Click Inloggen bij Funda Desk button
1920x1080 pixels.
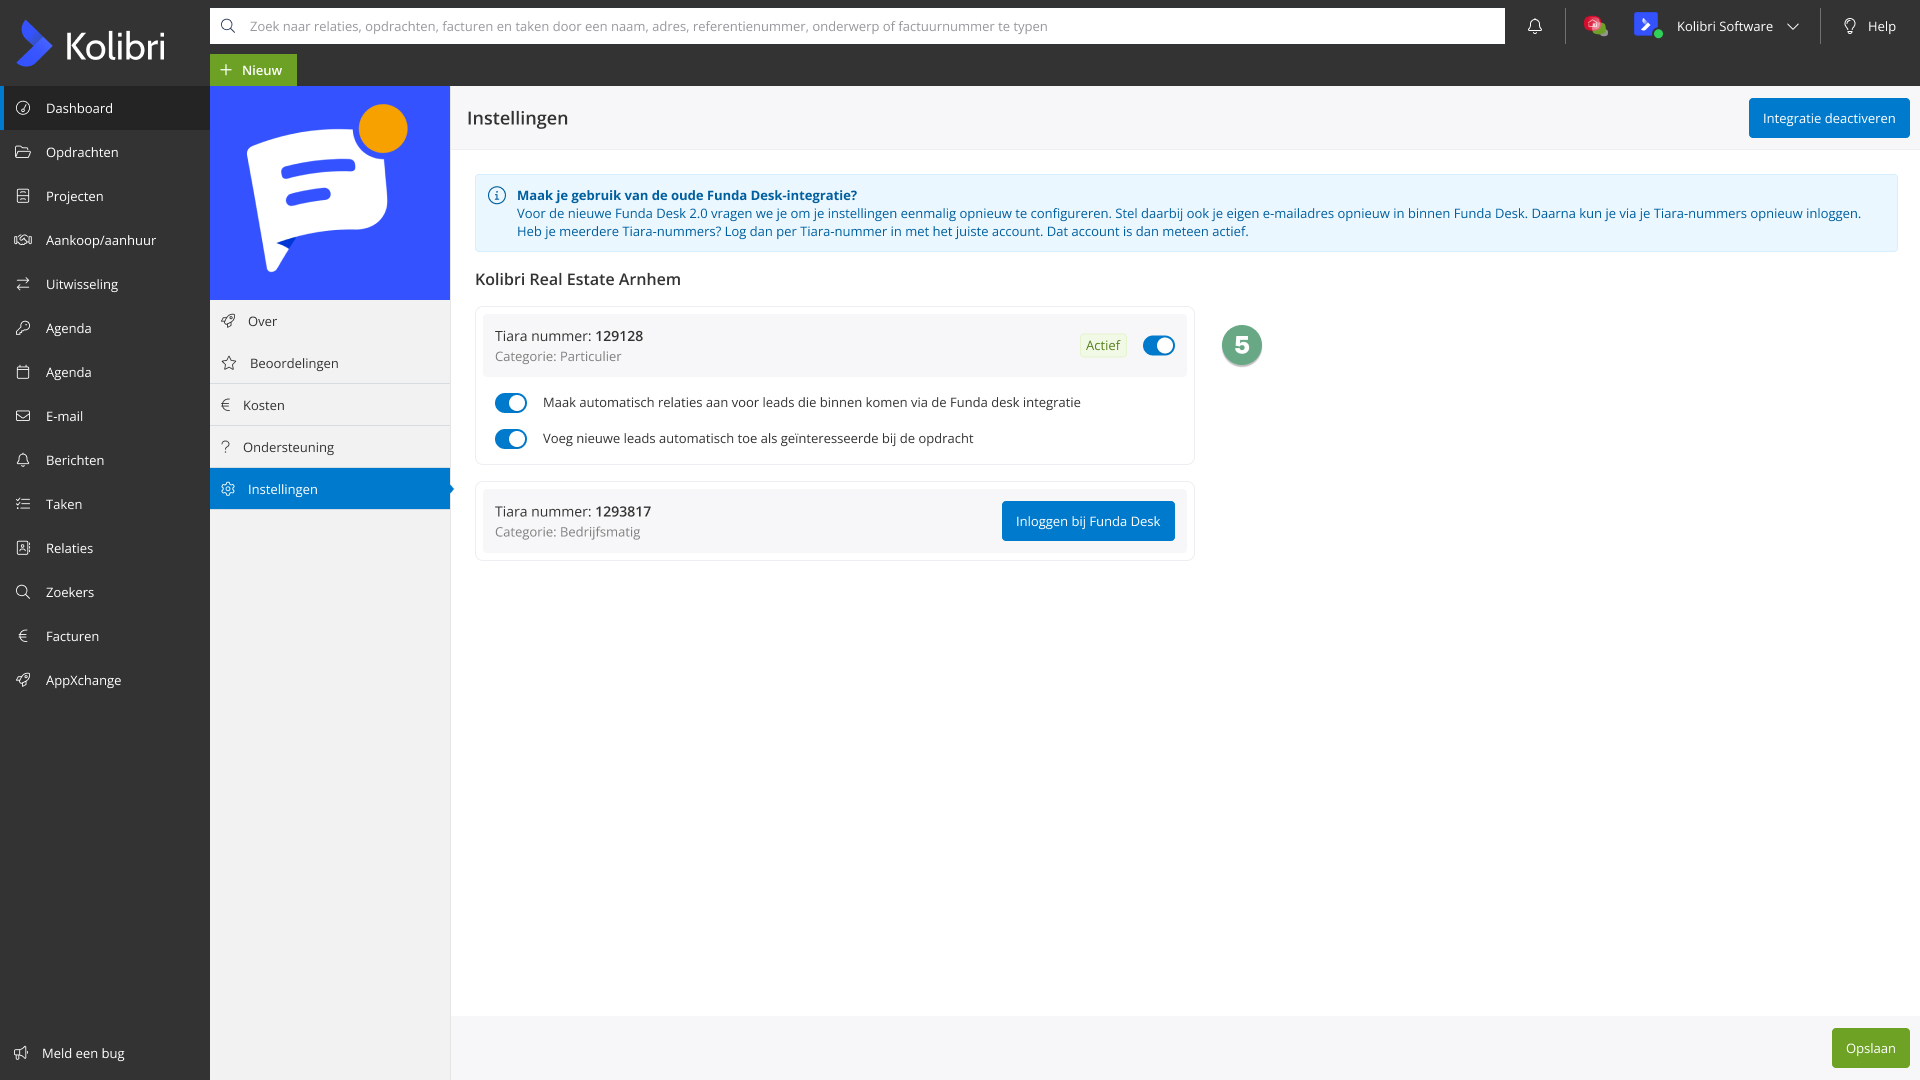pos(1087,521)
